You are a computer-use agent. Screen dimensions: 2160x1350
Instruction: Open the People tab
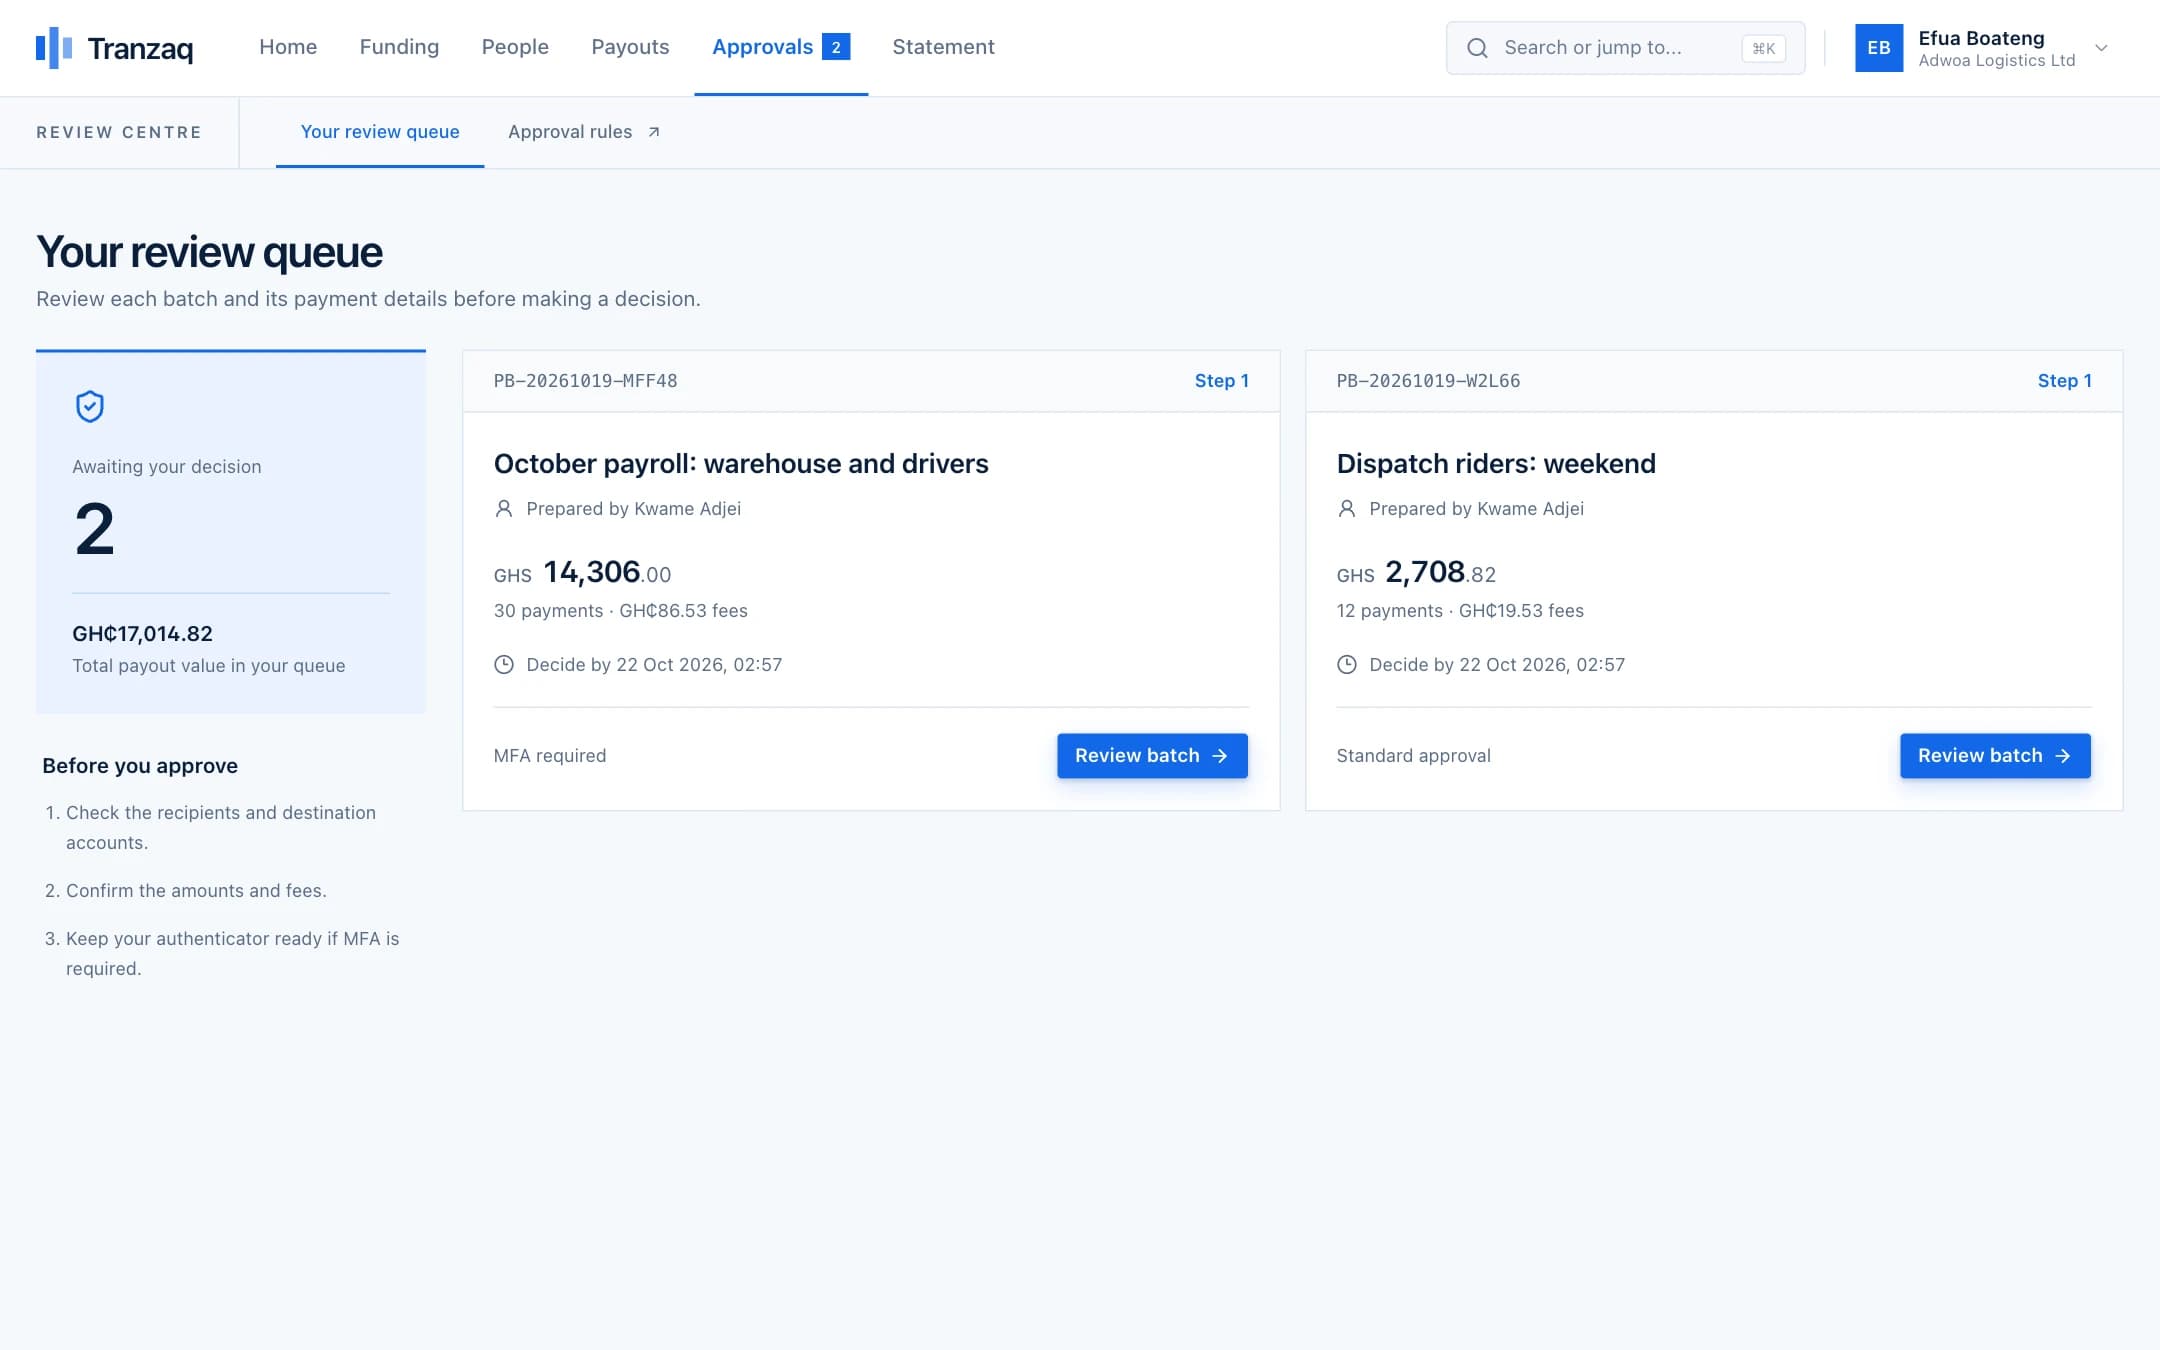click(x=515, y=47)
